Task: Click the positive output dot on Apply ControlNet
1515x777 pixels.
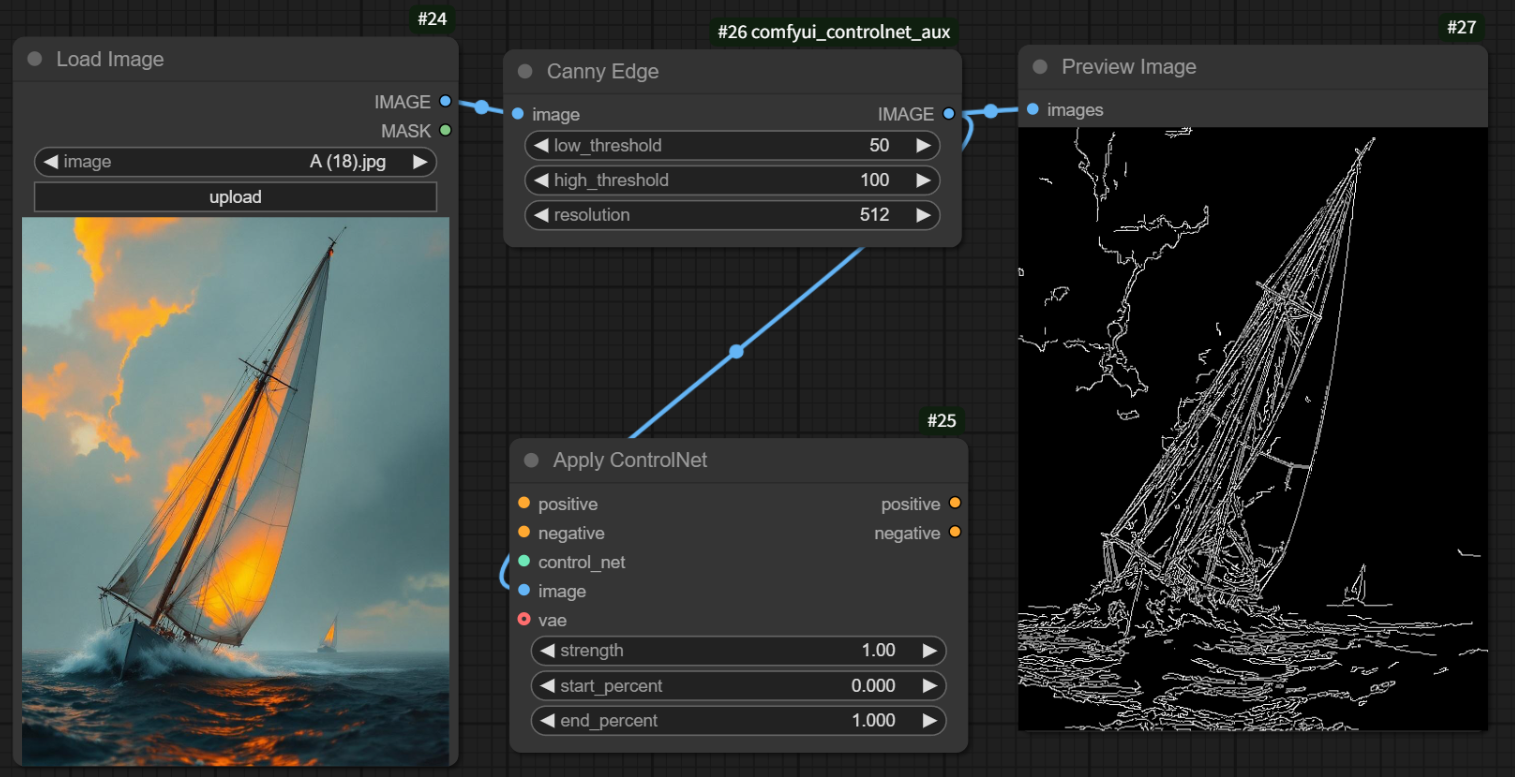Action: pyautogui.click(x=955, y=503)
